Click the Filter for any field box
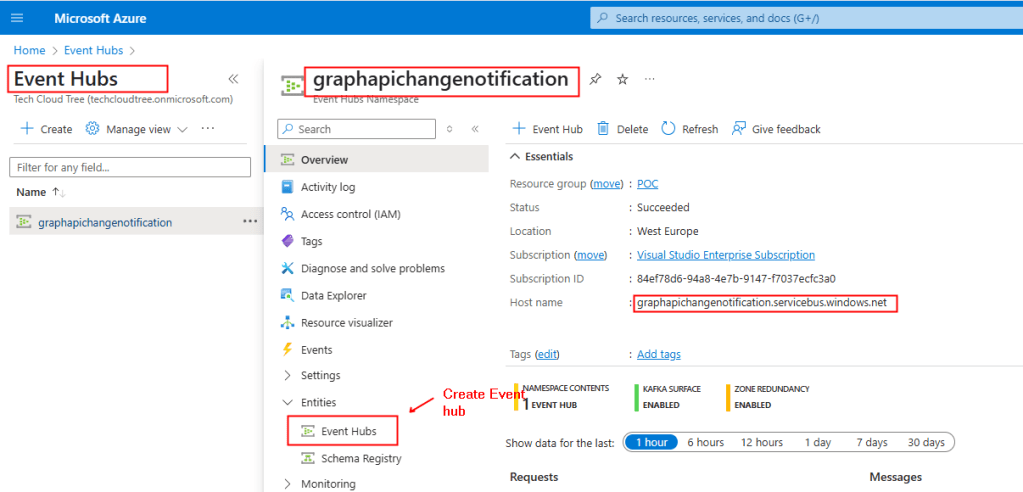1023x492 pixels. point(128,167)
